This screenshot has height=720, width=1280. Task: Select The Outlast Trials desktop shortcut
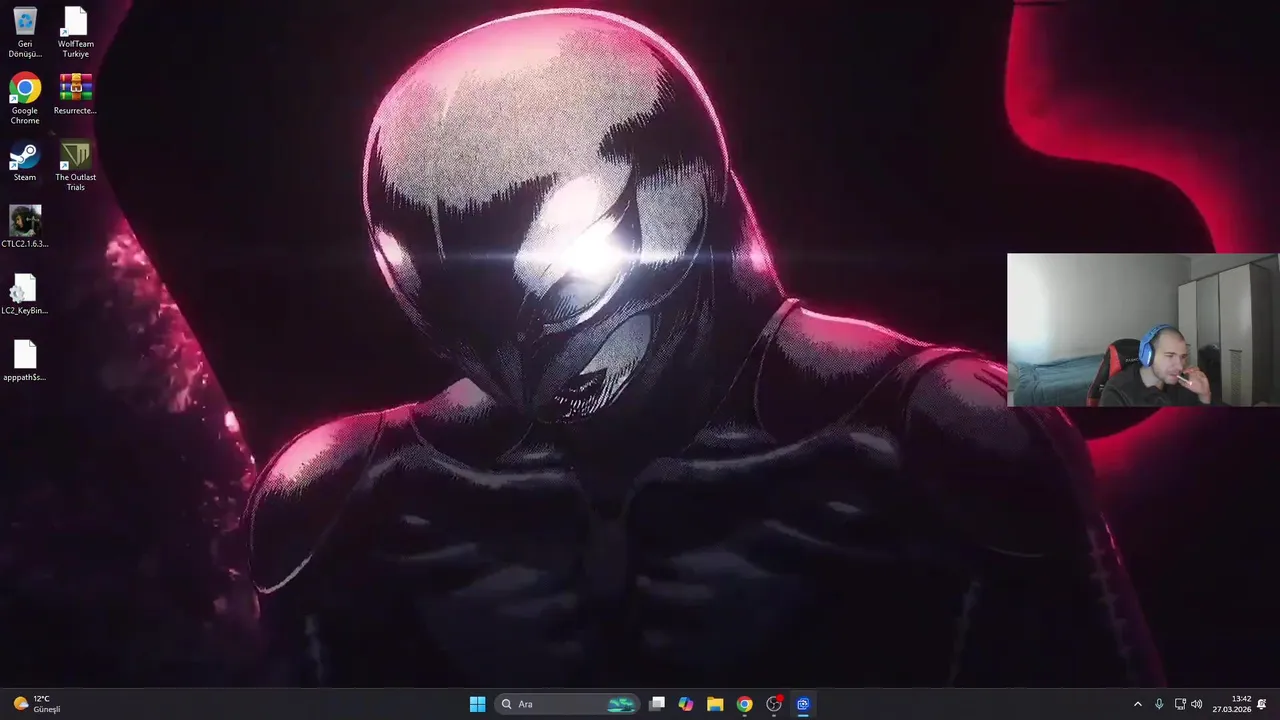[76, 166]
